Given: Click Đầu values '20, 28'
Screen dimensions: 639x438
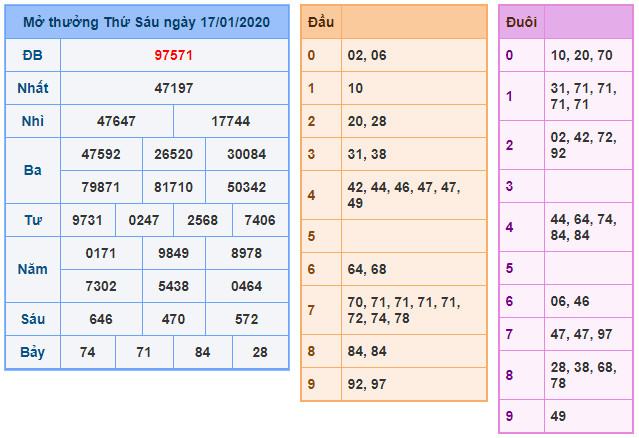Looking at the screenshot, I should tap(367, 121).
